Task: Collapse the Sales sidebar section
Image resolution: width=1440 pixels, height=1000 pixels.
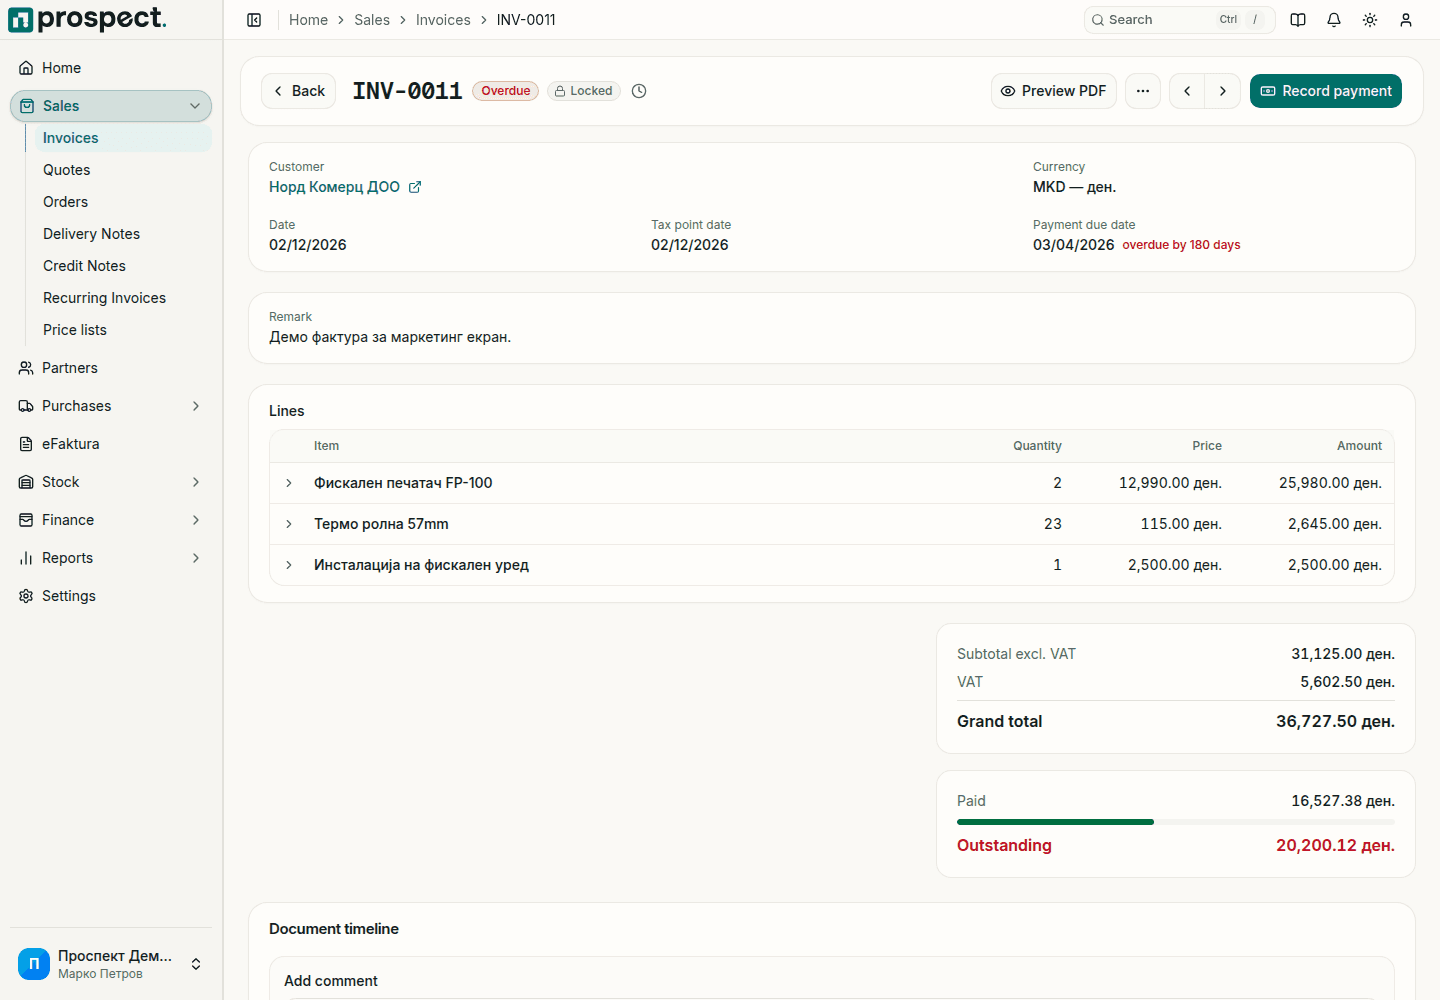Action: tap(111, 106)
